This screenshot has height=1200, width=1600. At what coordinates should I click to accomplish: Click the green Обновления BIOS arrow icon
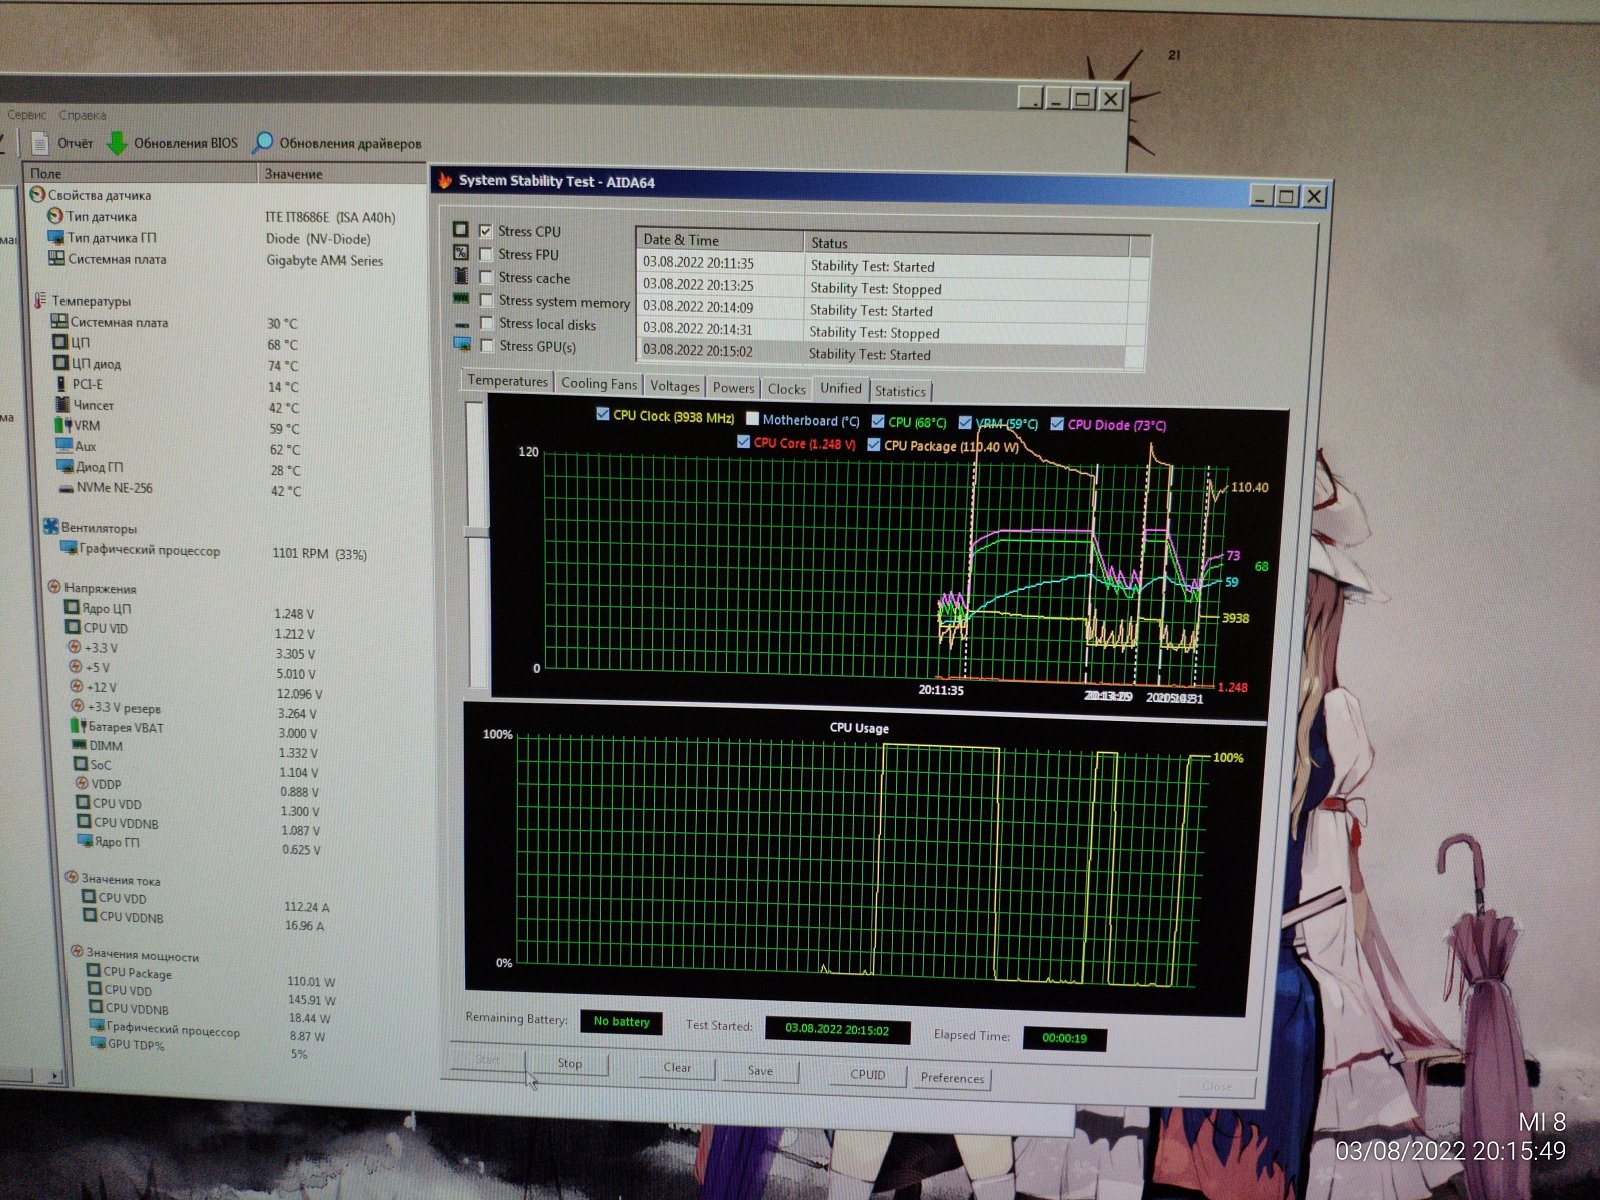[x=118, y=143]
